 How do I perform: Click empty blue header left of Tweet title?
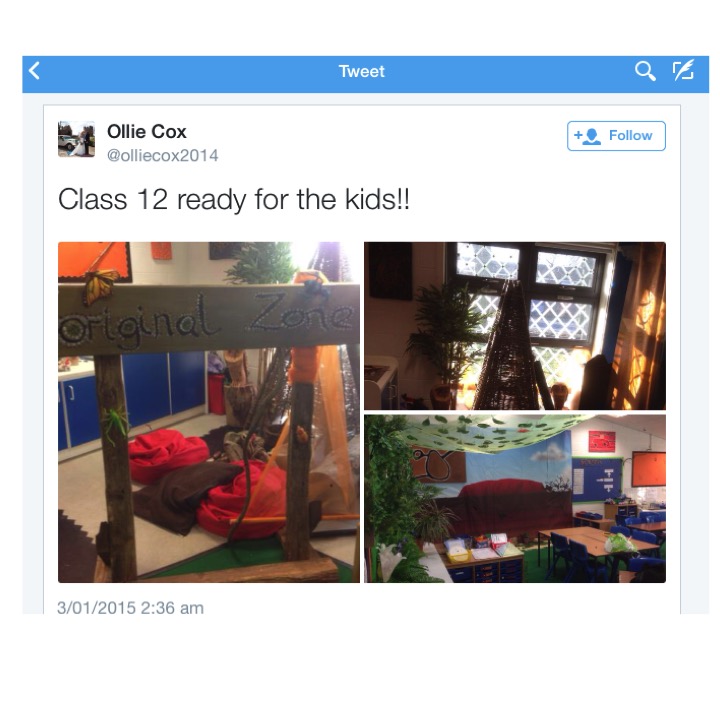184,71
